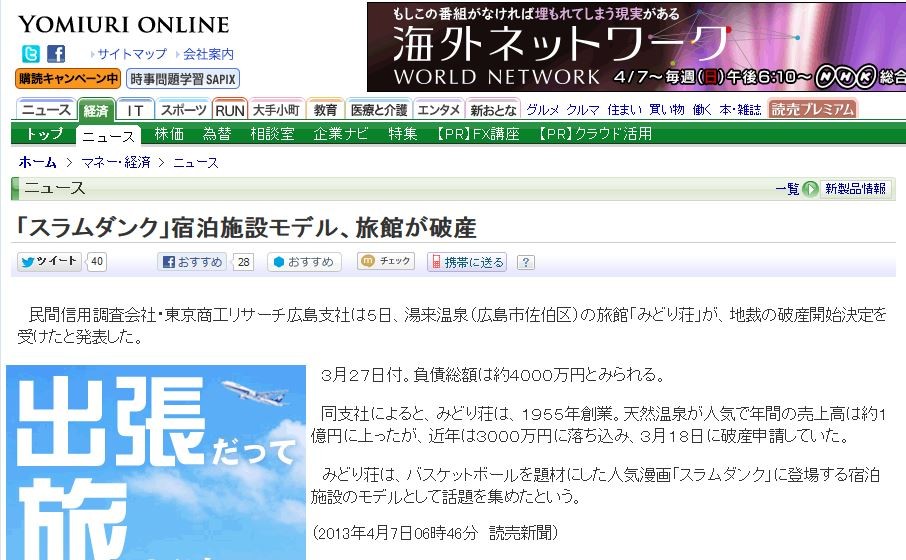
Task: Open 【PR】クラウド活用 in green submenu
Action: [x=593, y=134]
